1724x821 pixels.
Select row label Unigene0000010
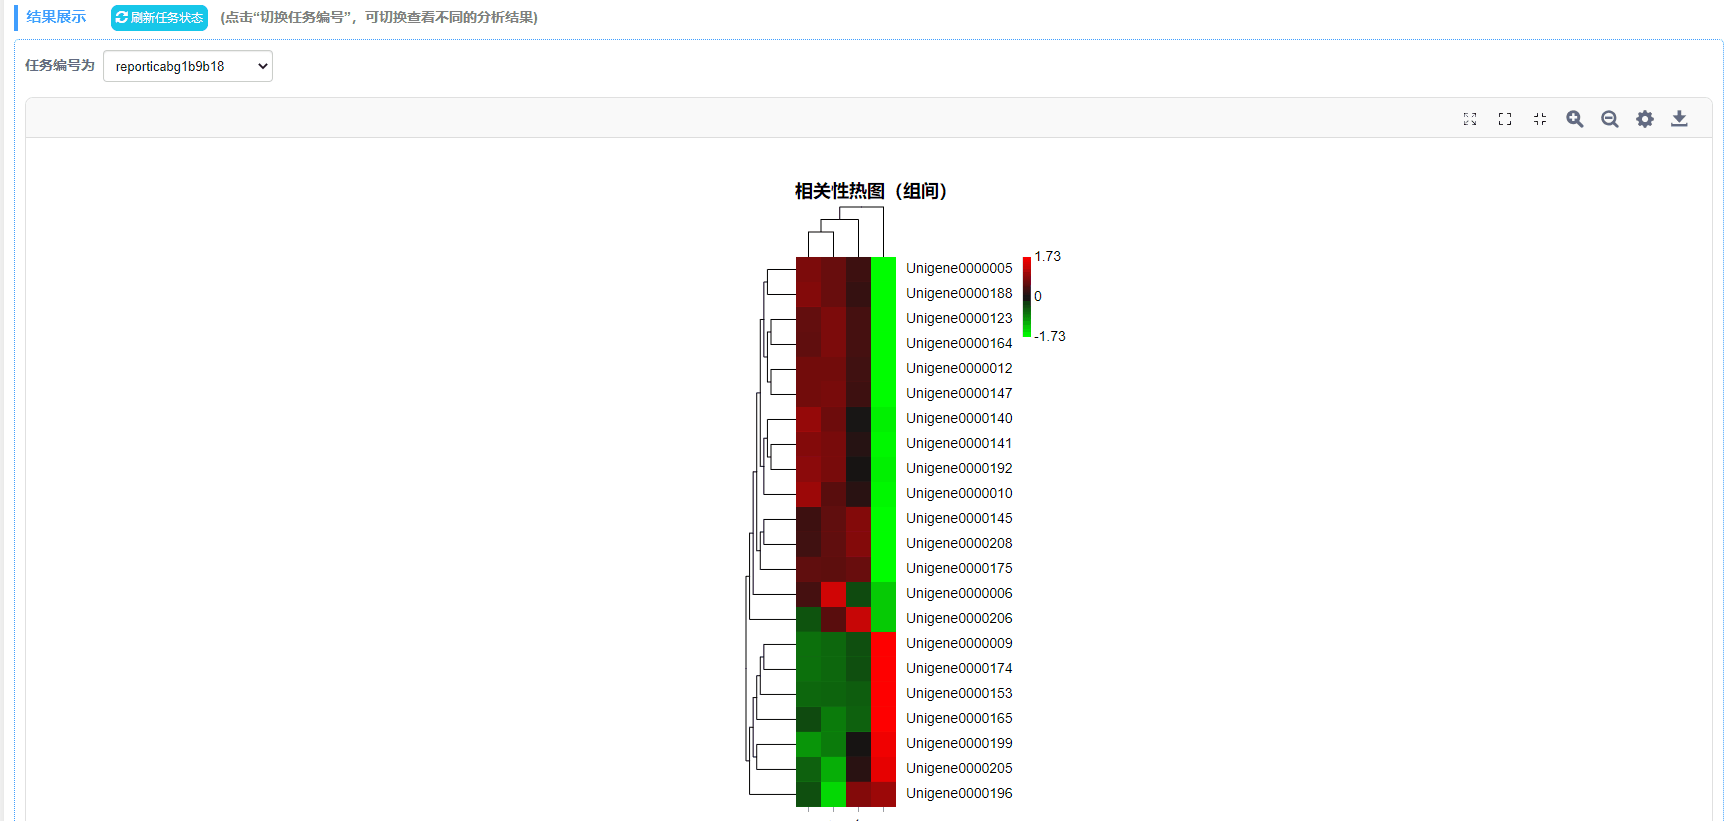coord(959,493)
